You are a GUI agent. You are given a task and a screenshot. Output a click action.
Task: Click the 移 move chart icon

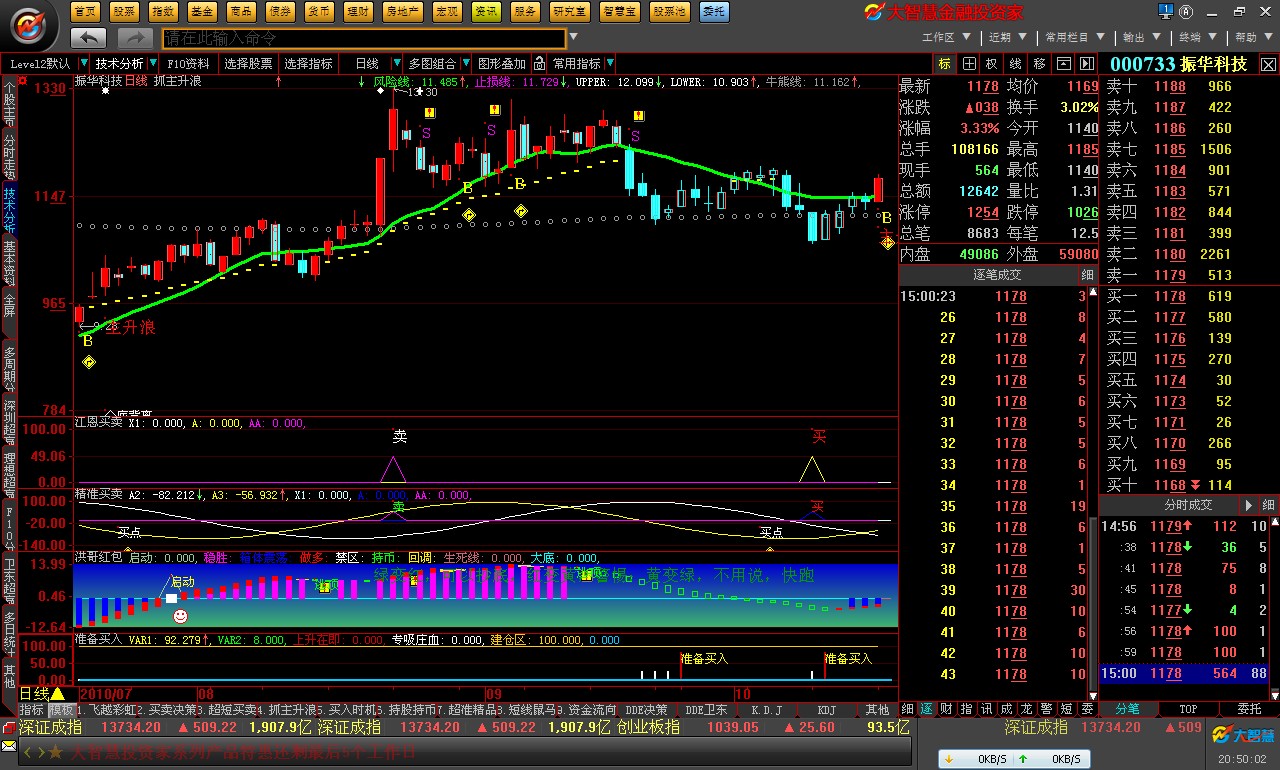[1039, 63]
